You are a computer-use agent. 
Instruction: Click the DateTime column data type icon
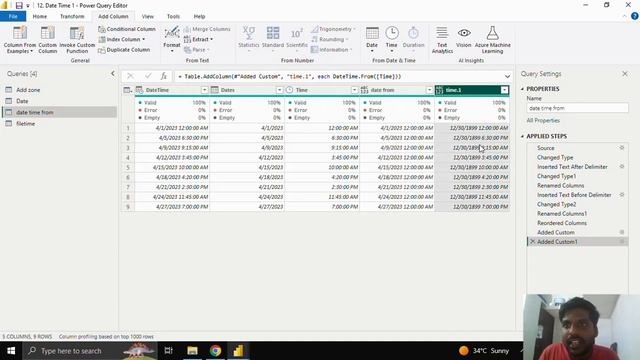coord(140,90)
